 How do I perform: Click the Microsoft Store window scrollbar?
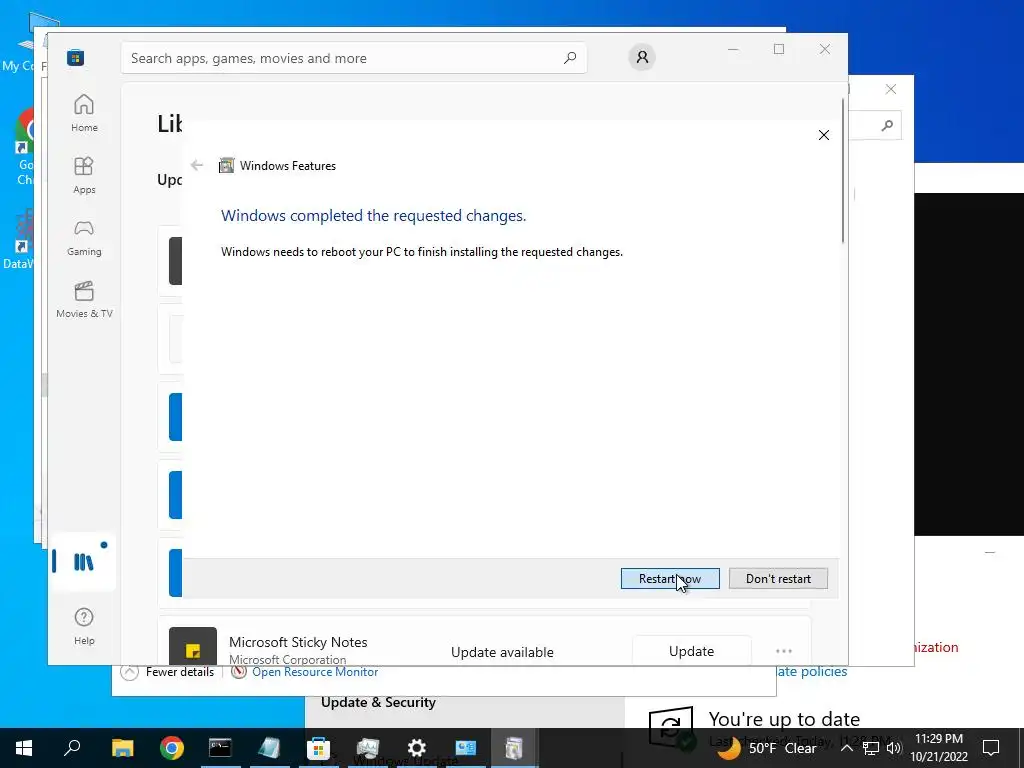[x=843, y=171]
